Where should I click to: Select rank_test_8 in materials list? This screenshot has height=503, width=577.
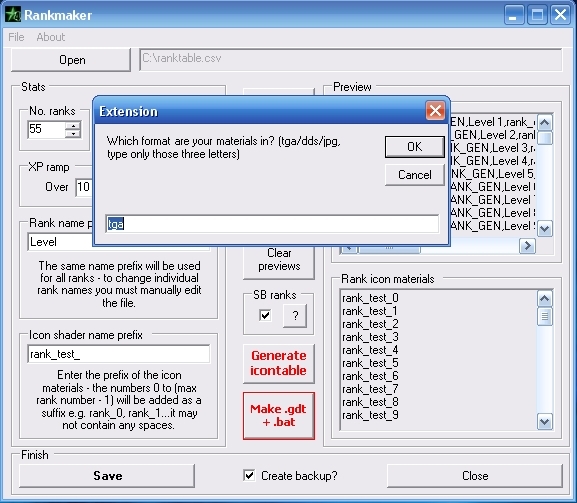[370, 402]
